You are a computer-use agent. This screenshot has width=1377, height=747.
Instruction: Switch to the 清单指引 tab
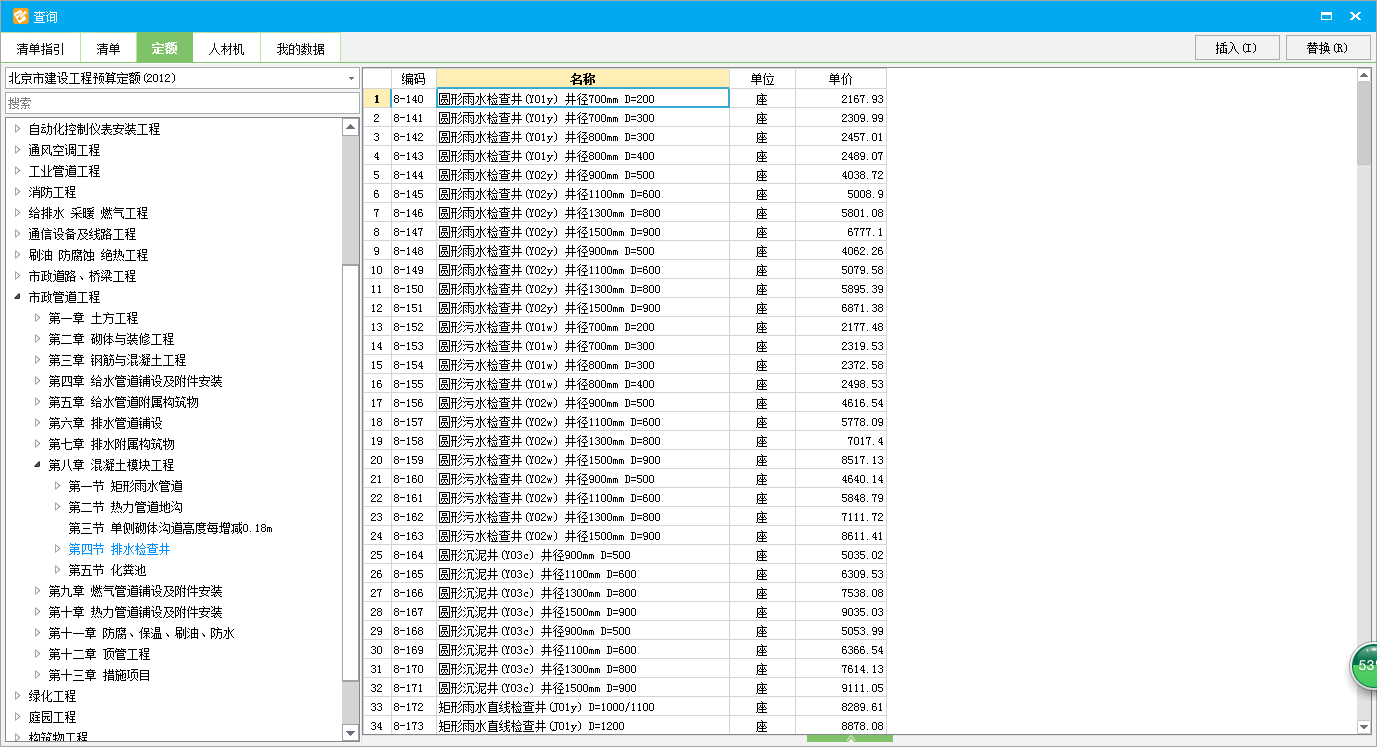tap(41, 48)
